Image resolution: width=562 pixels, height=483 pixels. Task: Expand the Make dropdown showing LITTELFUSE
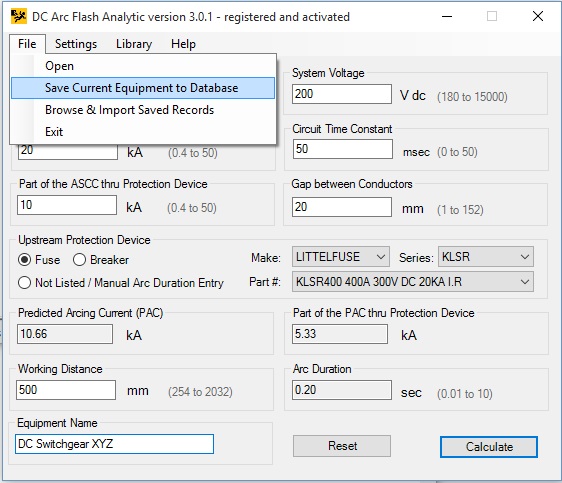click(x=340, y=257)
